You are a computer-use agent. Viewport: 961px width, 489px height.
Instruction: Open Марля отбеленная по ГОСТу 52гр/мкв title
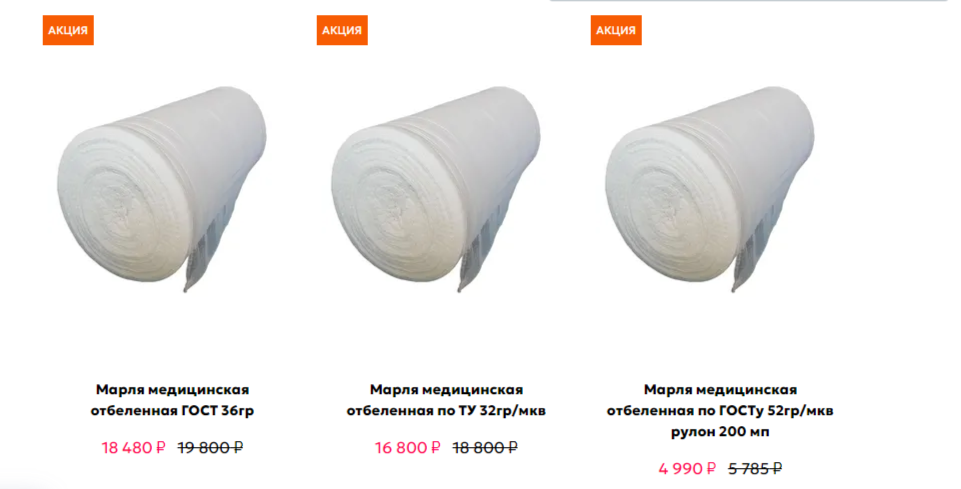click(720, 411)
